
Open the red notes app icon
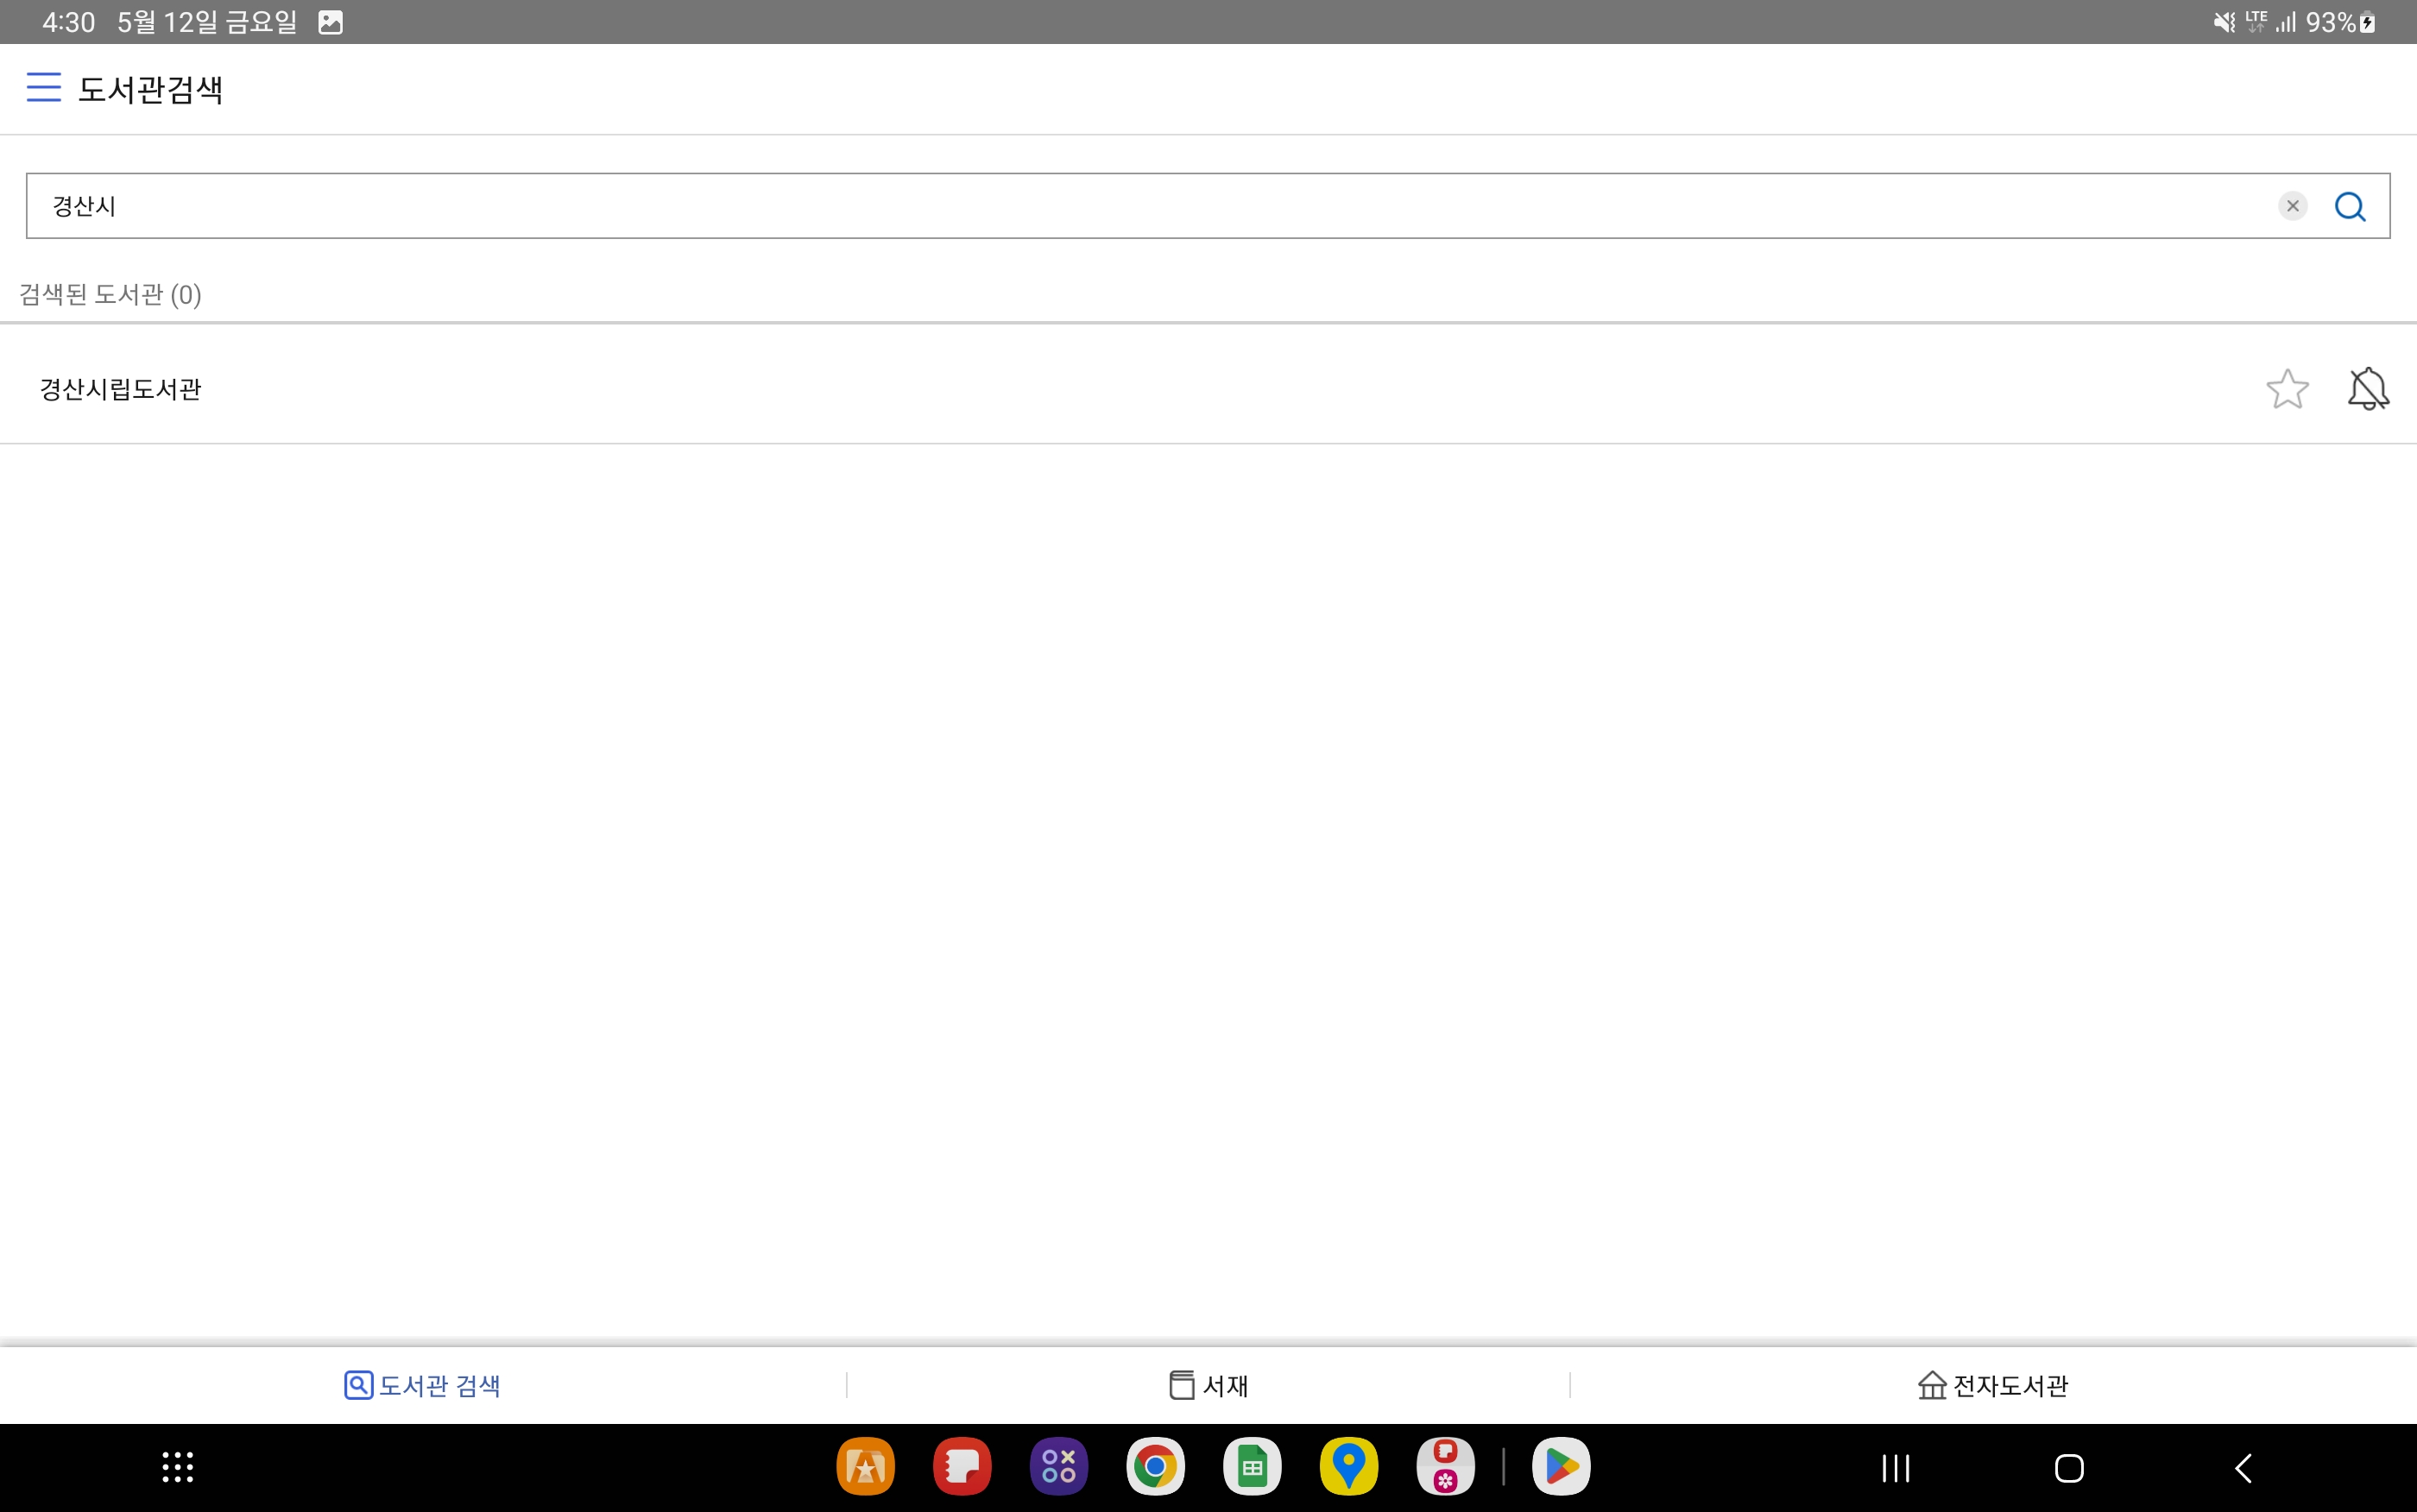pos(962,1467)
